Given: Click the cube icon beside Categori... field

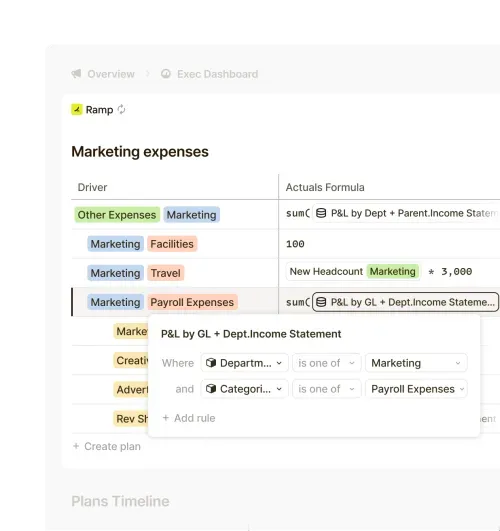Looking at the screenshot, I should (x=211, y=388).
